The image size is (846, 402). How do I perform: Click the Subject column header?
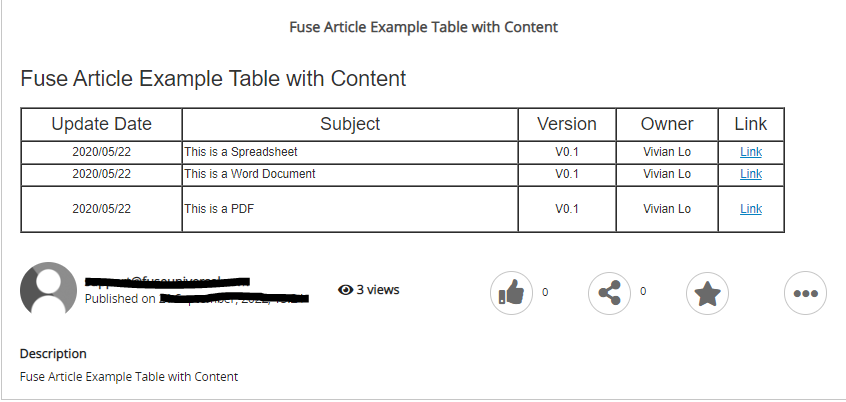coord(350,124)
